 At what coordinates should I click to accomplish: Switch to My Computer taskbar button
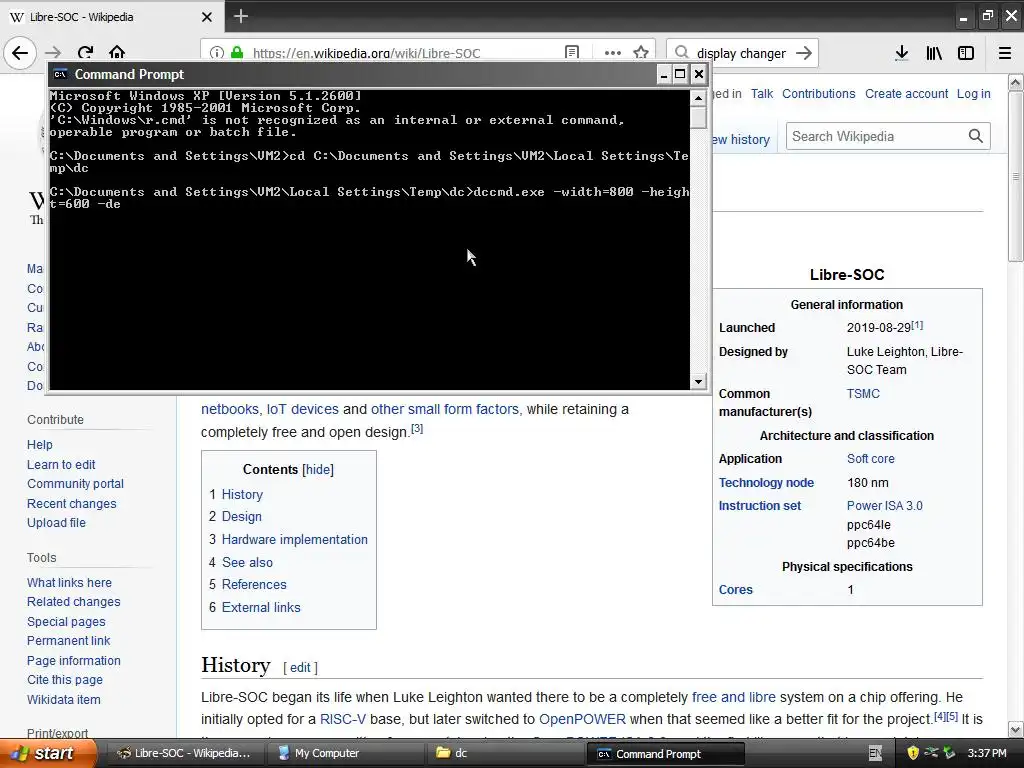pos(345,753)
